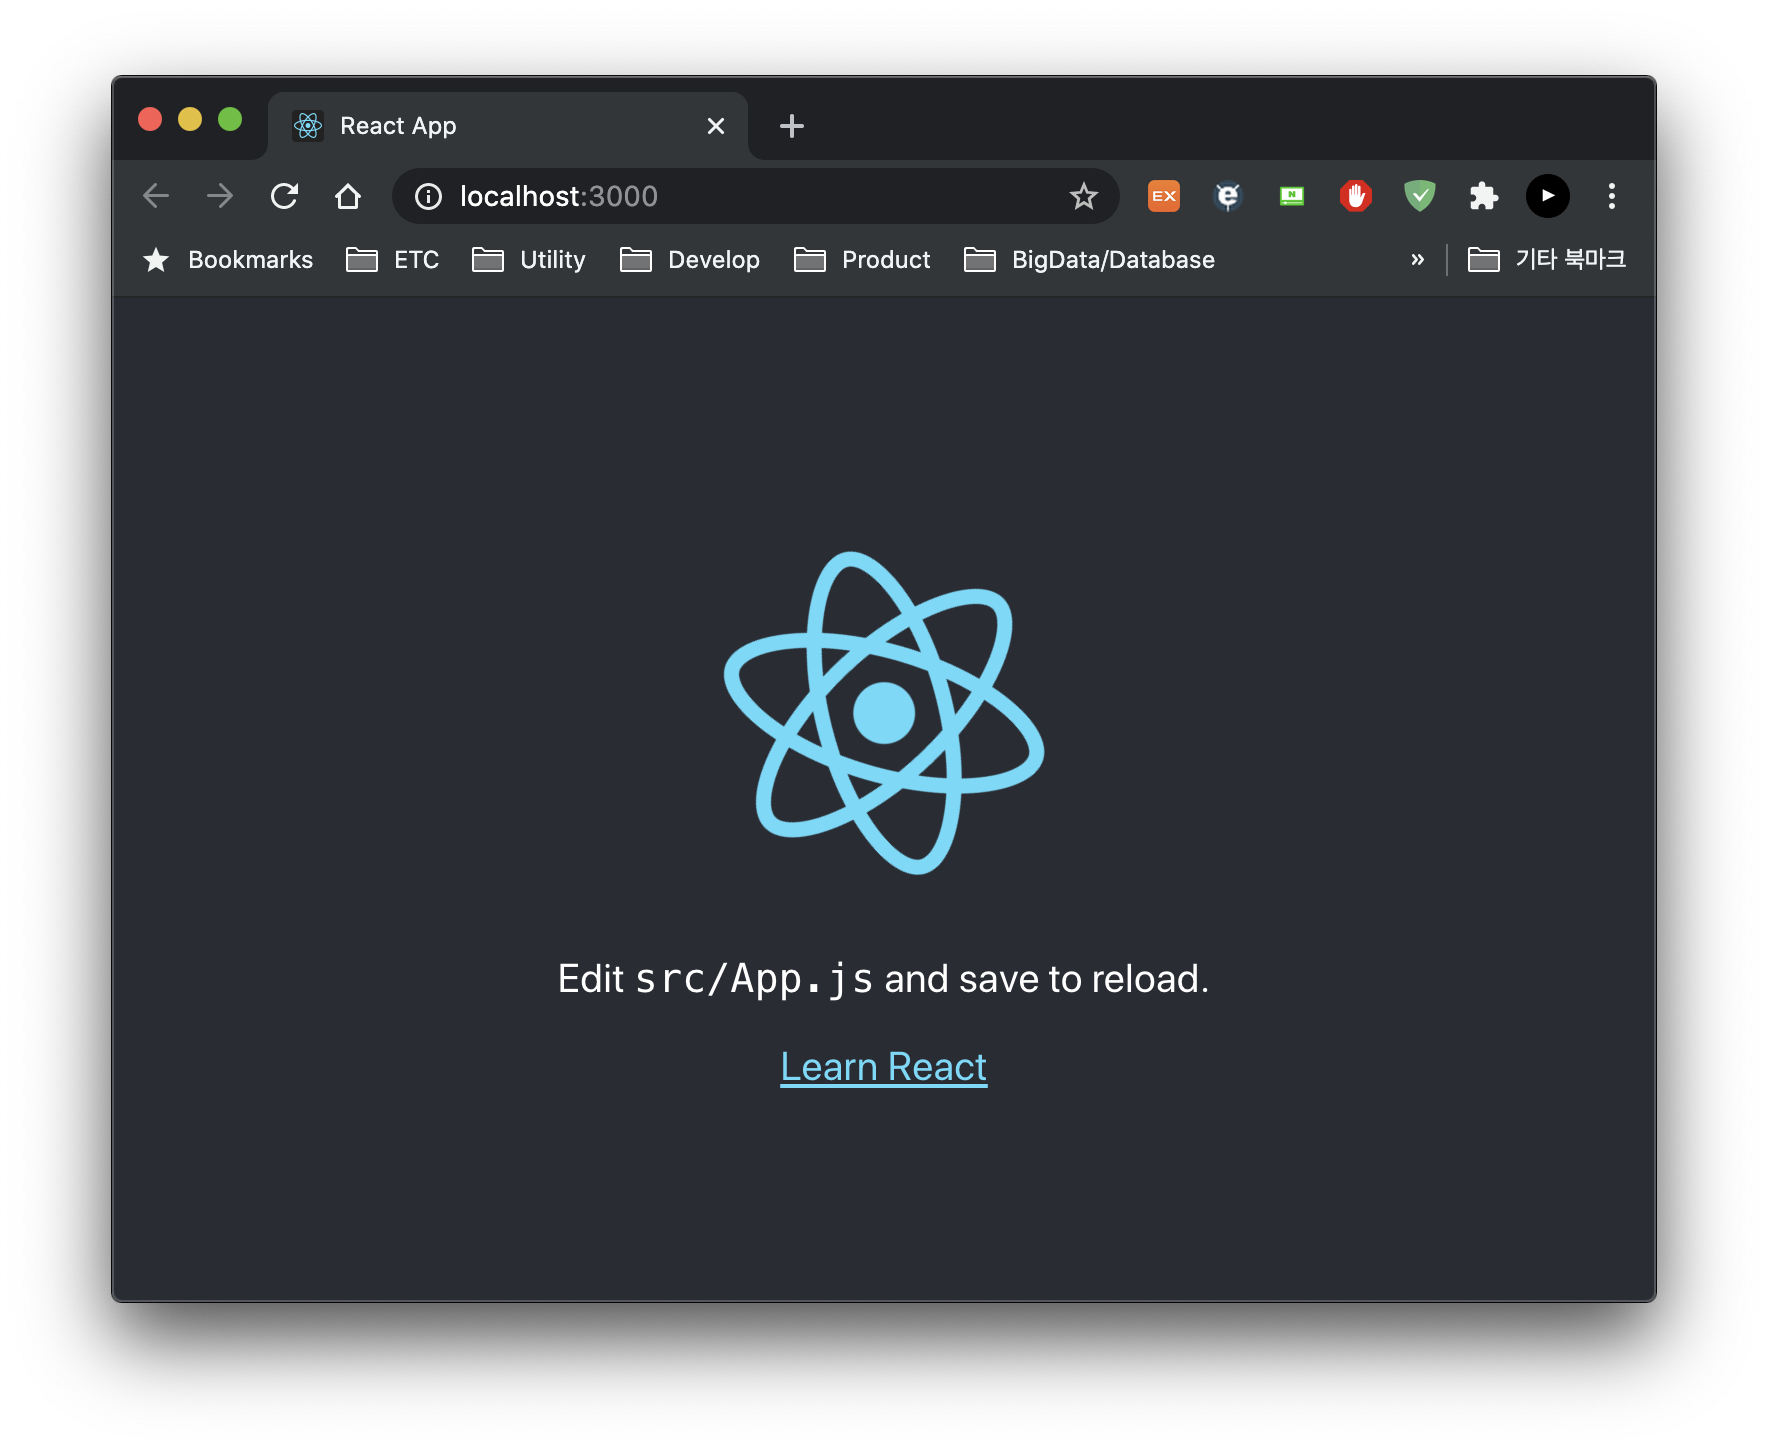Follow the Learn React link

[x=884, y=1067]
